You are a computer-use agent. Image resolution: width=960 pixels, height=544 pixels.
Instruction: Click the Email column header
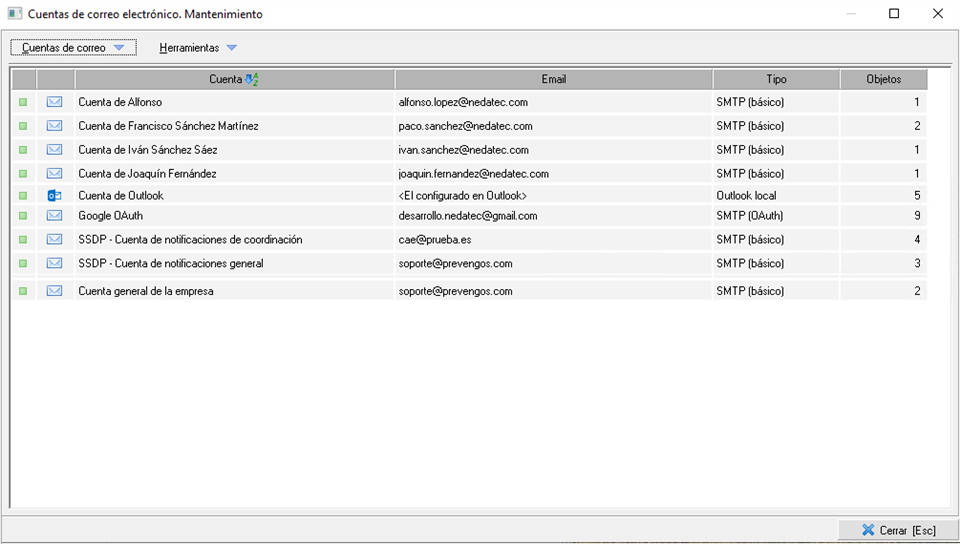553,79
